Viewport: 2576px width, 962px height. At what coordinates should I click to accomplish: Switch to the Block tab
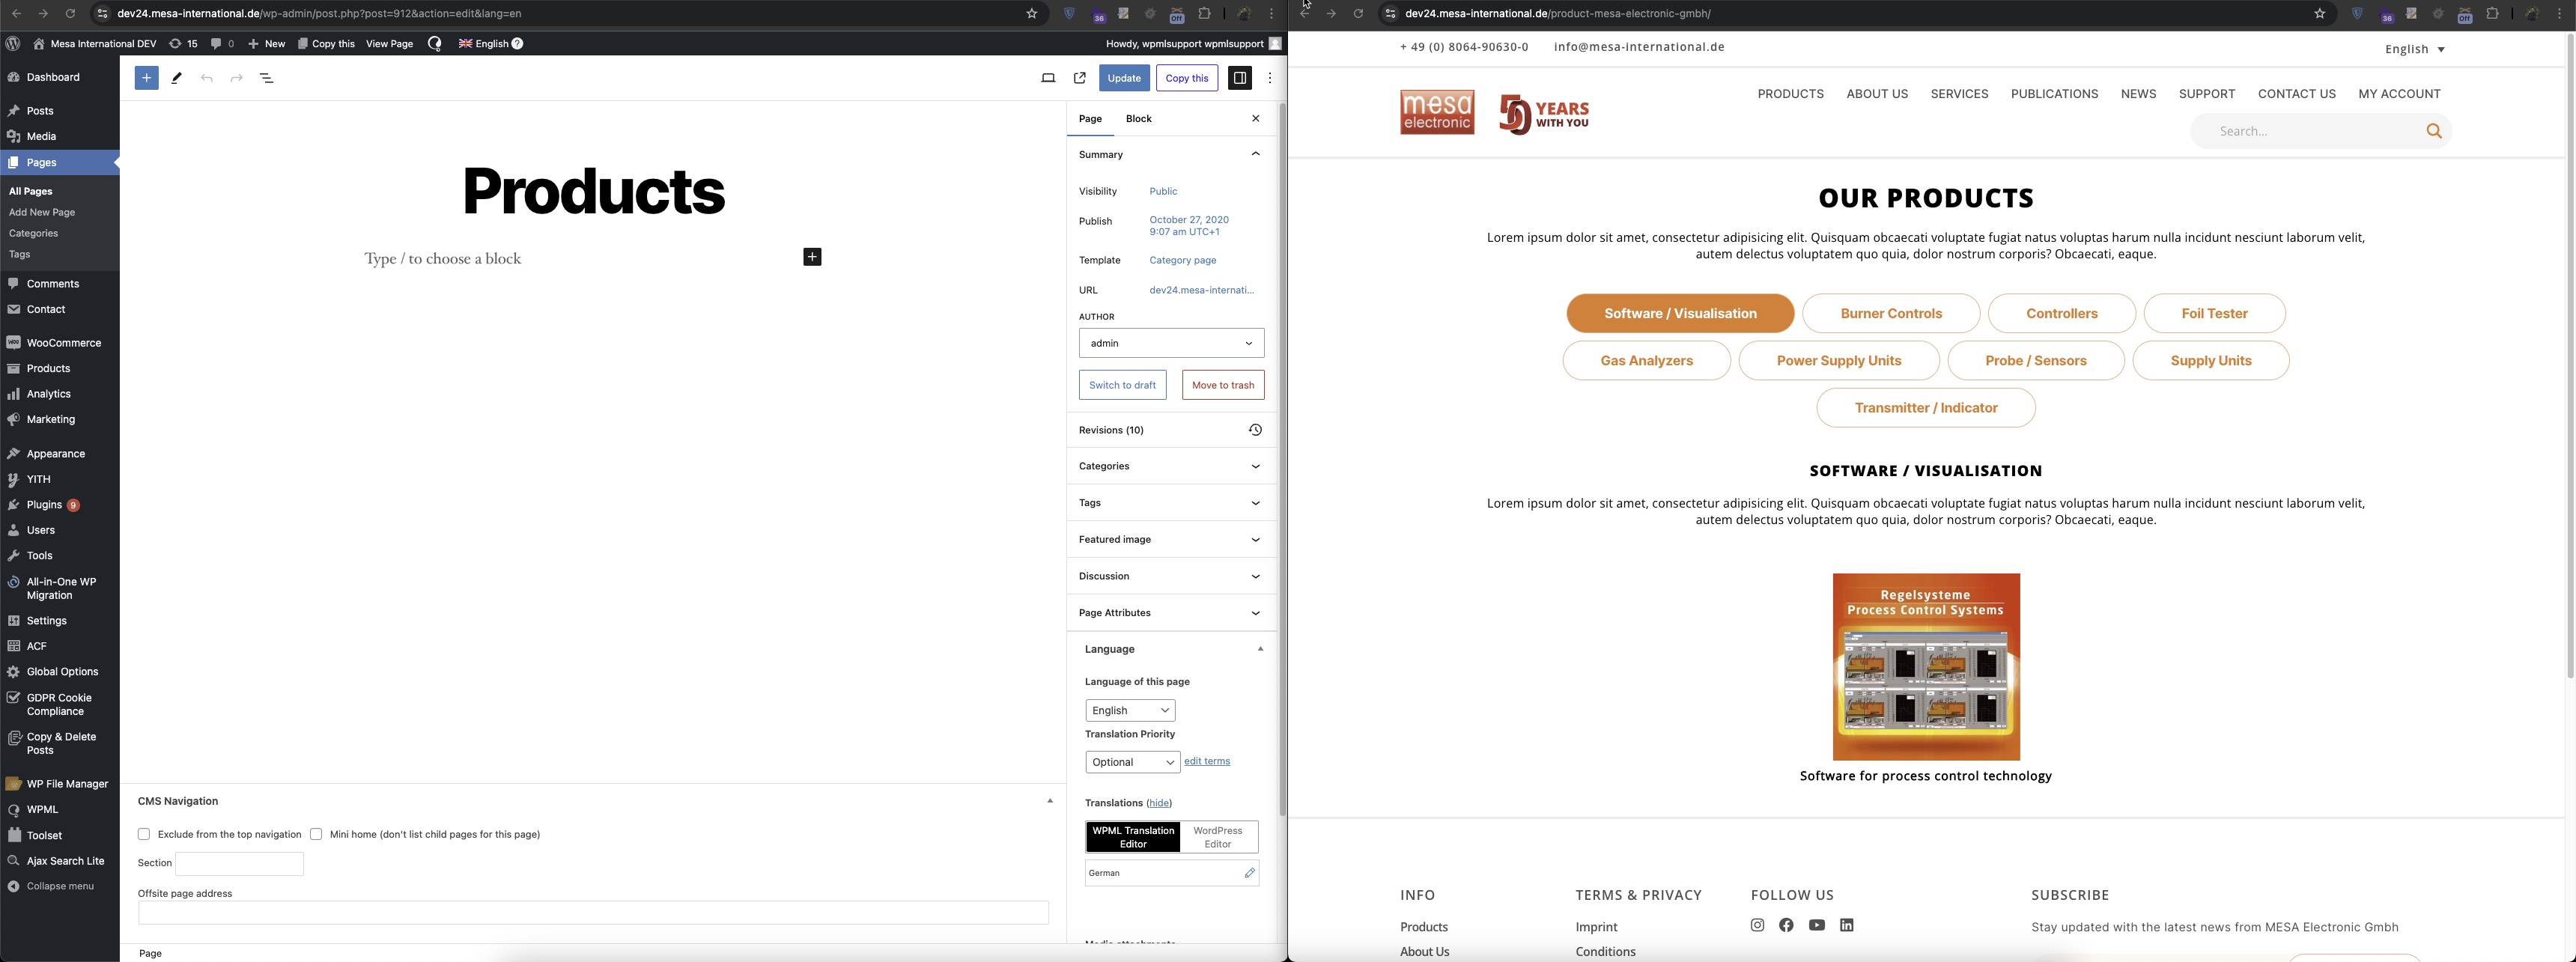[1138, 119]
